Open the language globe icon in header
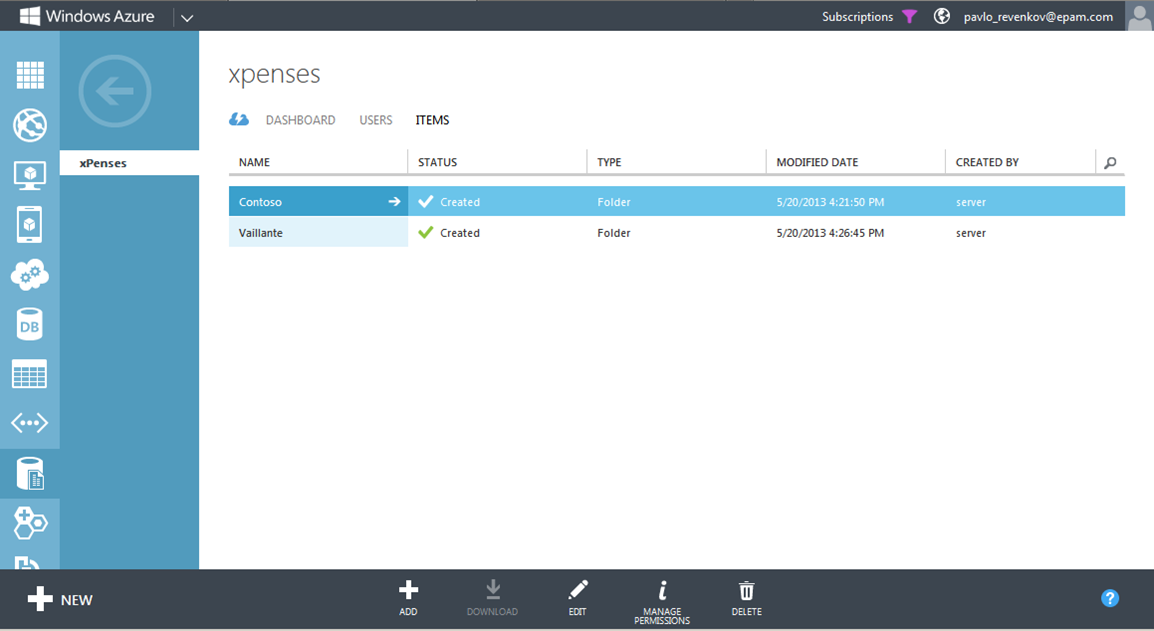Screen dimensions: 1154x631 (x=941, y=16)
